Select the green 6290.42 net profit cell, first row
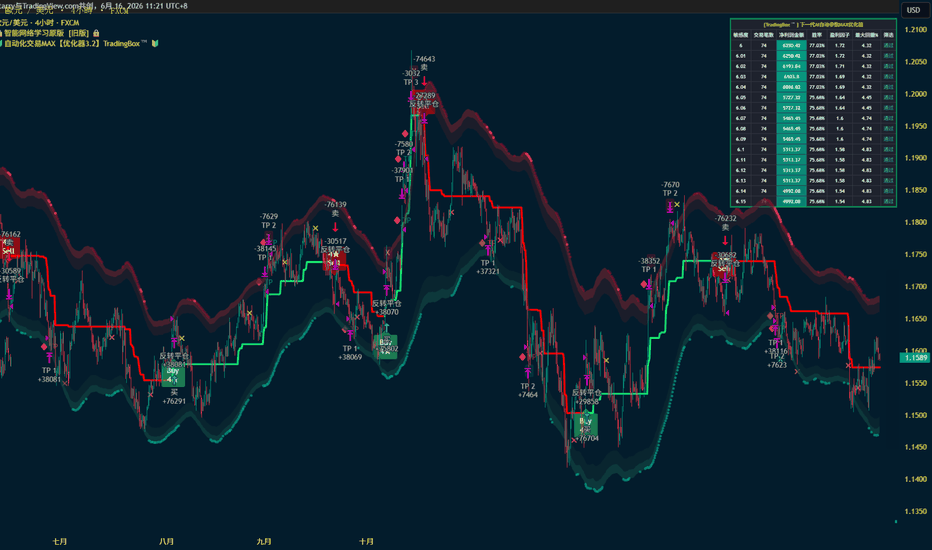The height and width of the screenshot is (550, 932). tap(791, 45)
